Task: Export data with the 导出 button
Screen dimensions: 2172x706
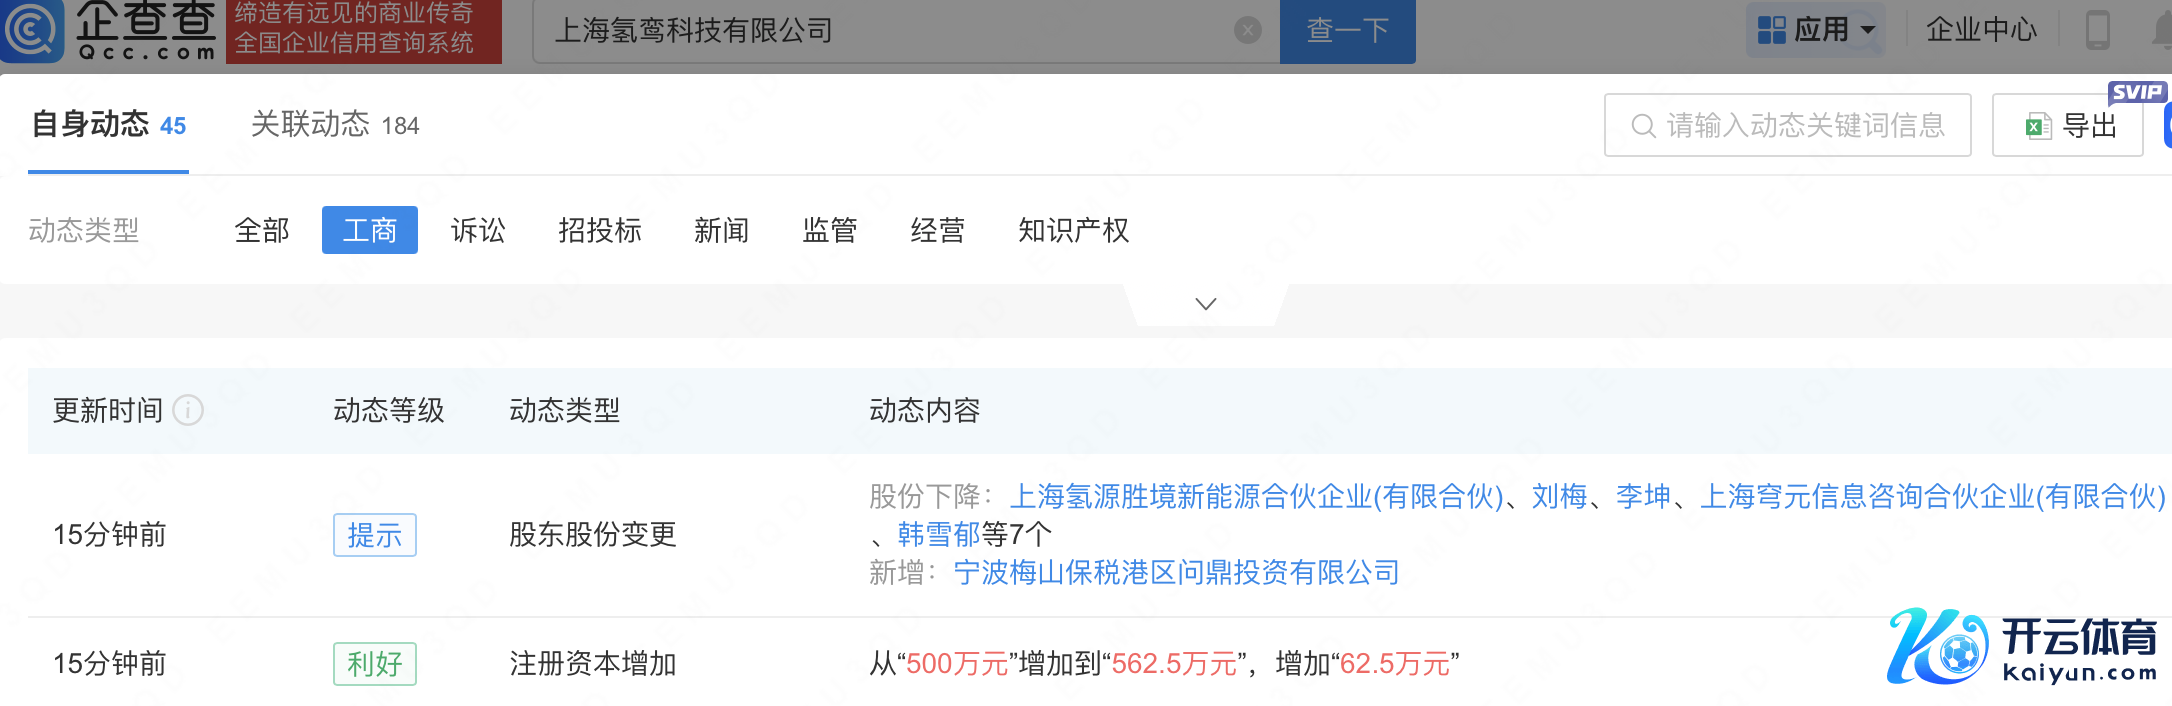Action: click(2068, 126)
